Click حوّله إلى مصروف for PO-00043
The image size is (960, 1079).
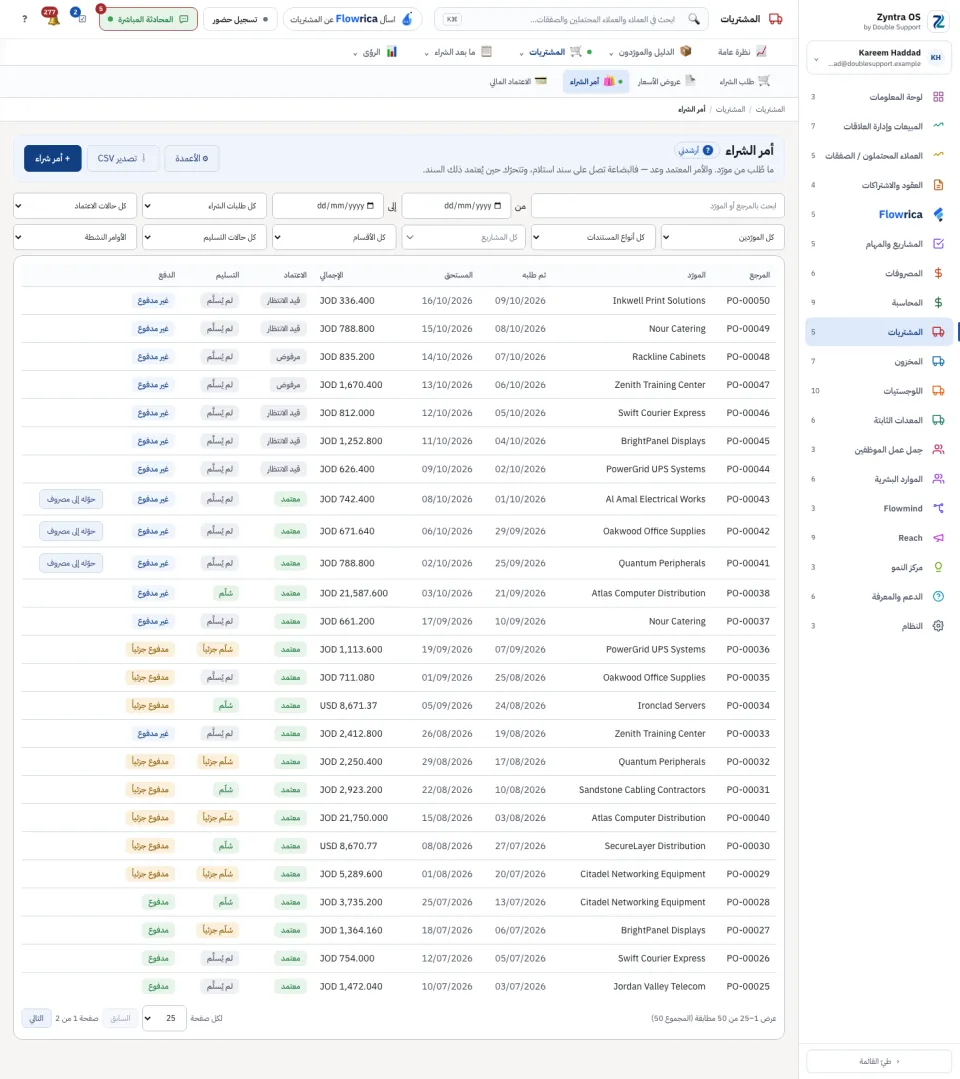[x=71, y=499]
